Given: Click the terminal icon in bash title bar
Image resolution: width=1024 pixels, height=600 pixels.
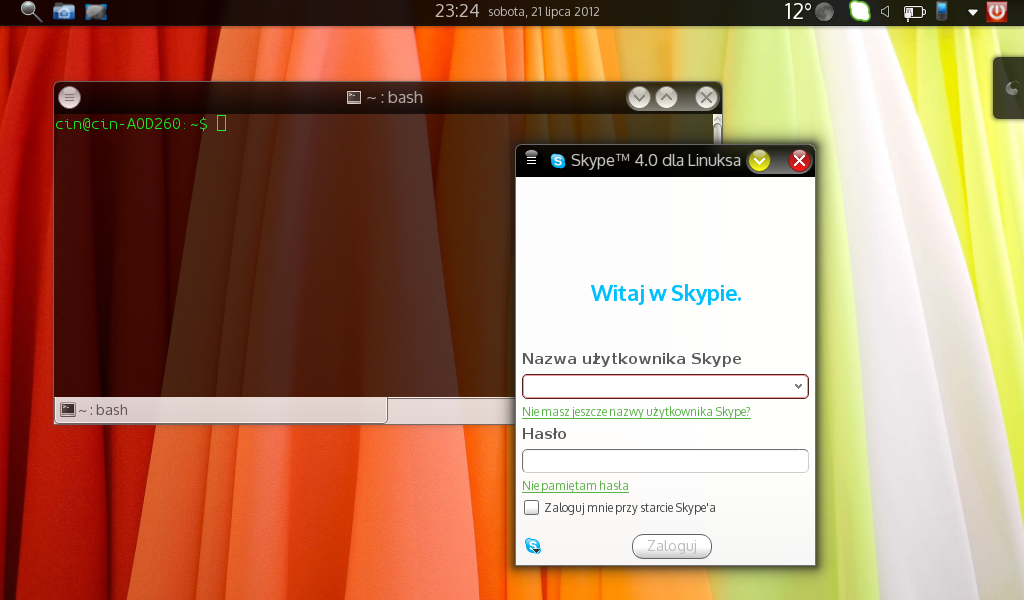Looking at the screenshot, I should click(x=353, y=97).
